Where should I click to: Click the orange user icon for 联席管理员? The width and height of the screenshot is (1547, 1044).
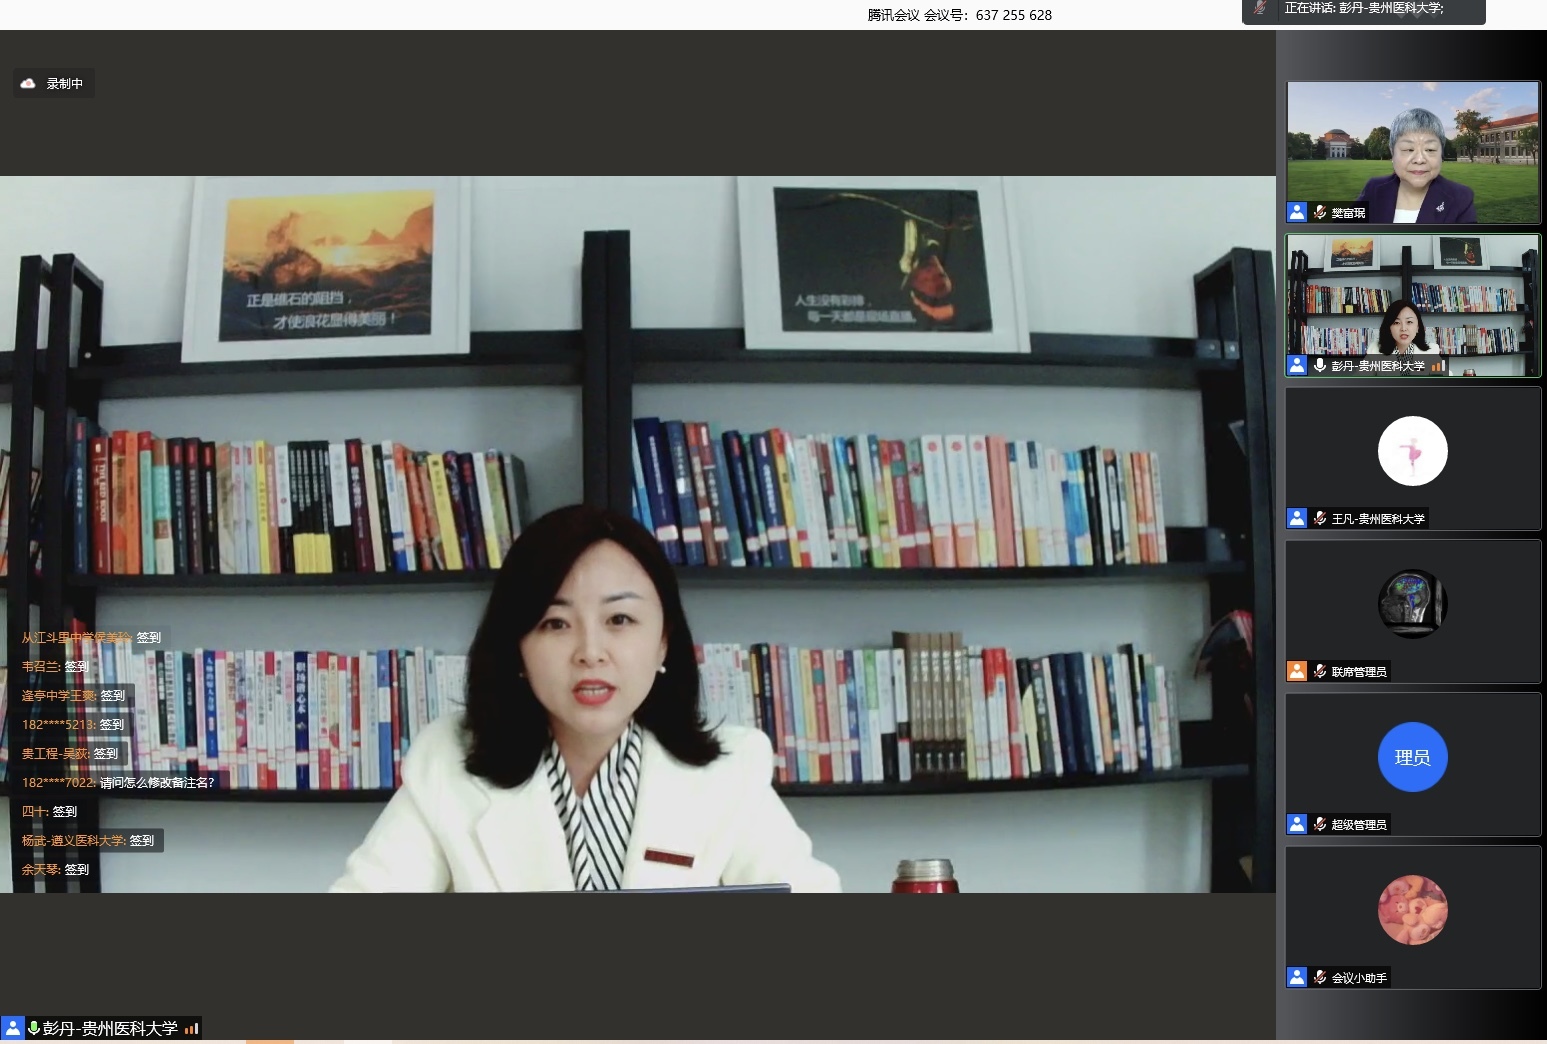coord(1297,671)
